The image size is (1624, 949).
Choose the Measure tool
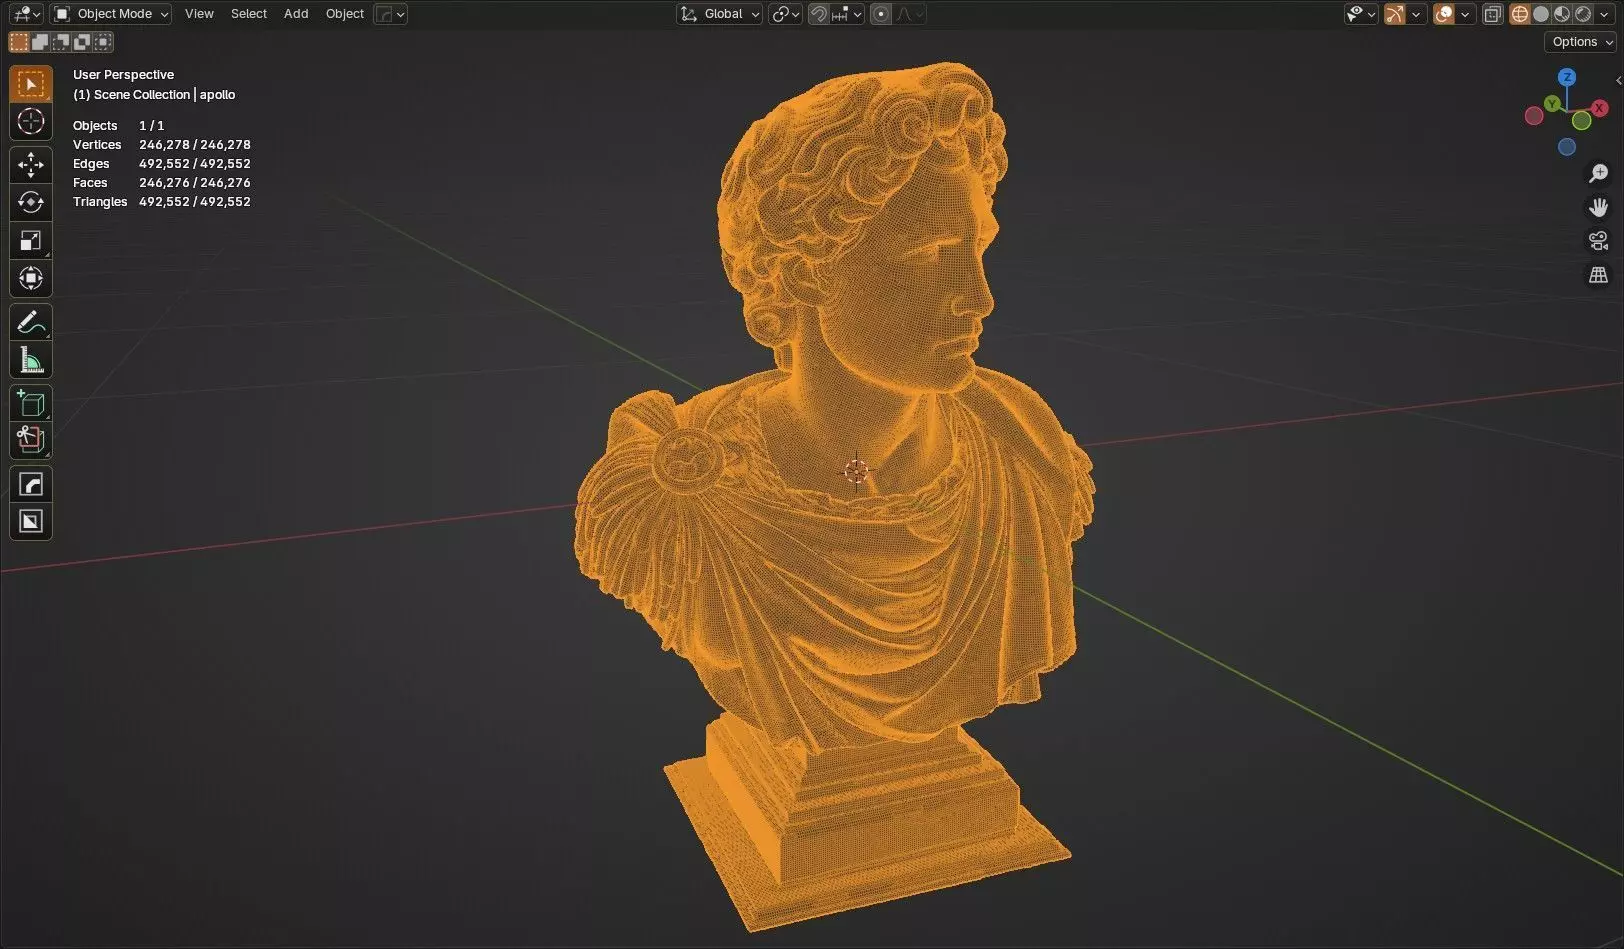31,361
